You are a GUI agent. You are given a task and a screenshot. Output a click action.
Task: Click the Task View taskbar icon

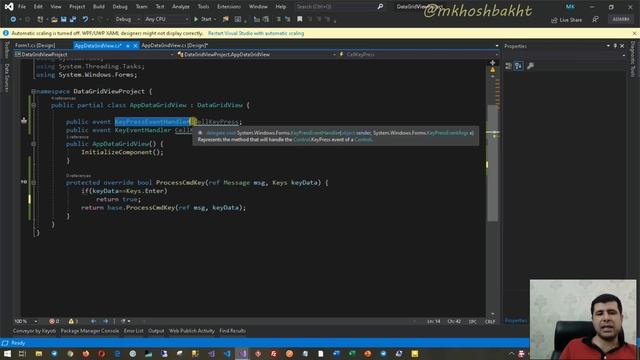(x=22, y=353)
